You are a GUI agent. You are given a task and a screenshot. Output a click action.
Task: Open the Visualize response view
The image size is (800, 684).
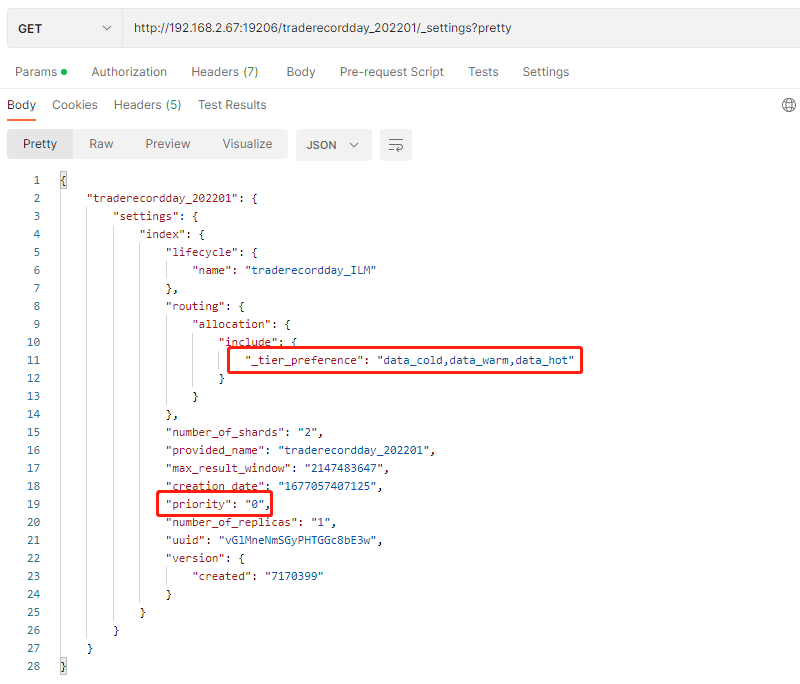click(x=247, y=144)
